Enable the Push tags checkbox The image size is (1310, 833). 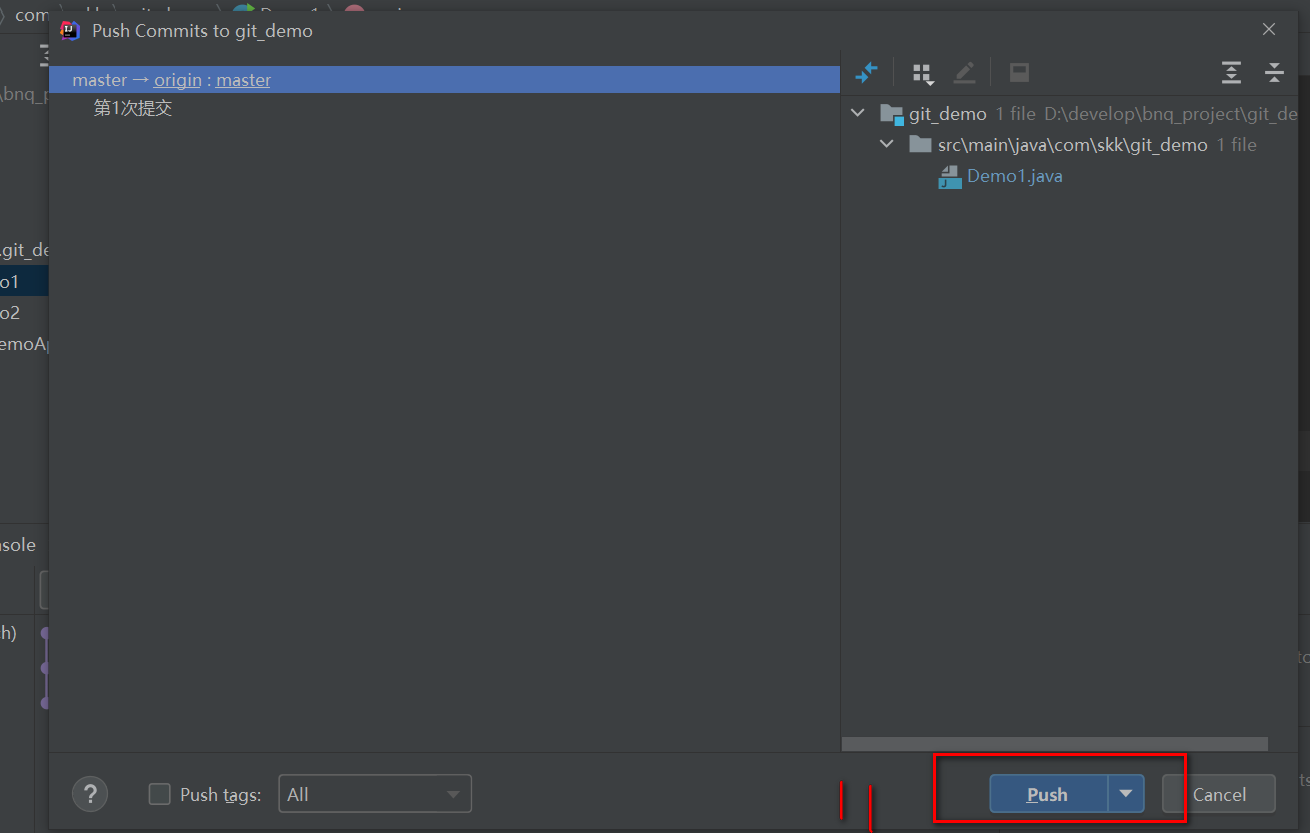click(x=159, y=794)
